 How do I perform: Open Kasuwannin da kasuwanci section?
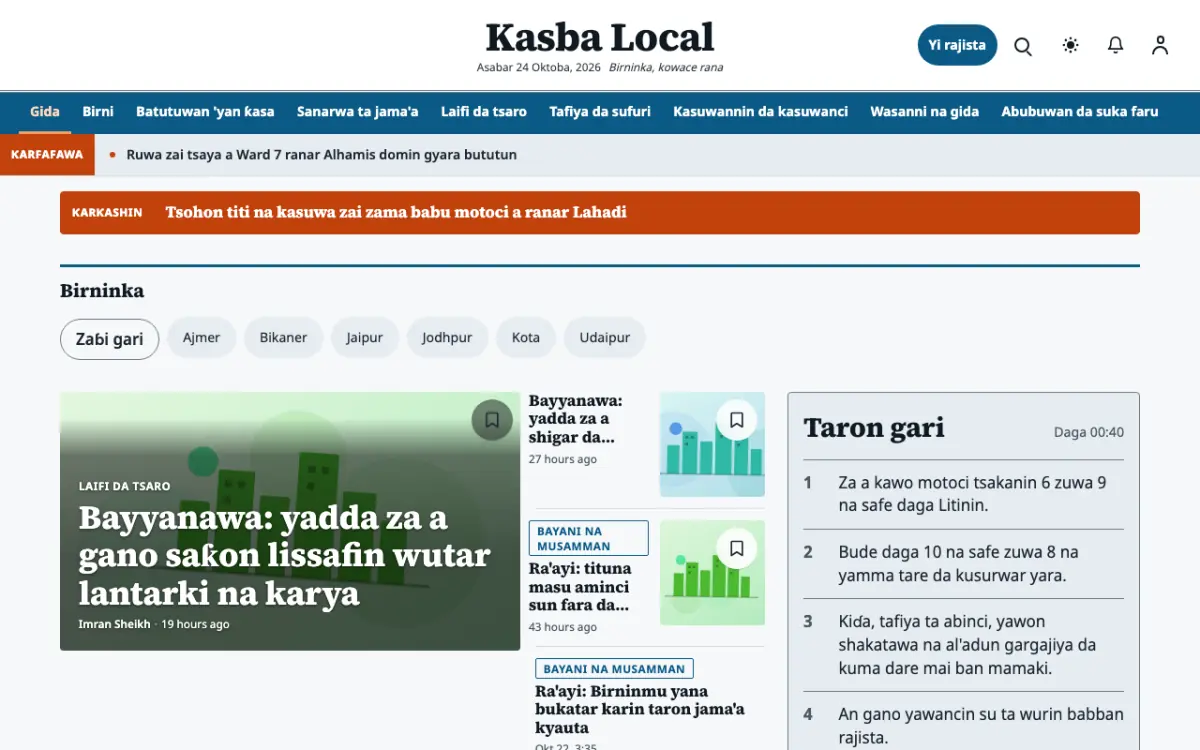[x=760, y=111]
